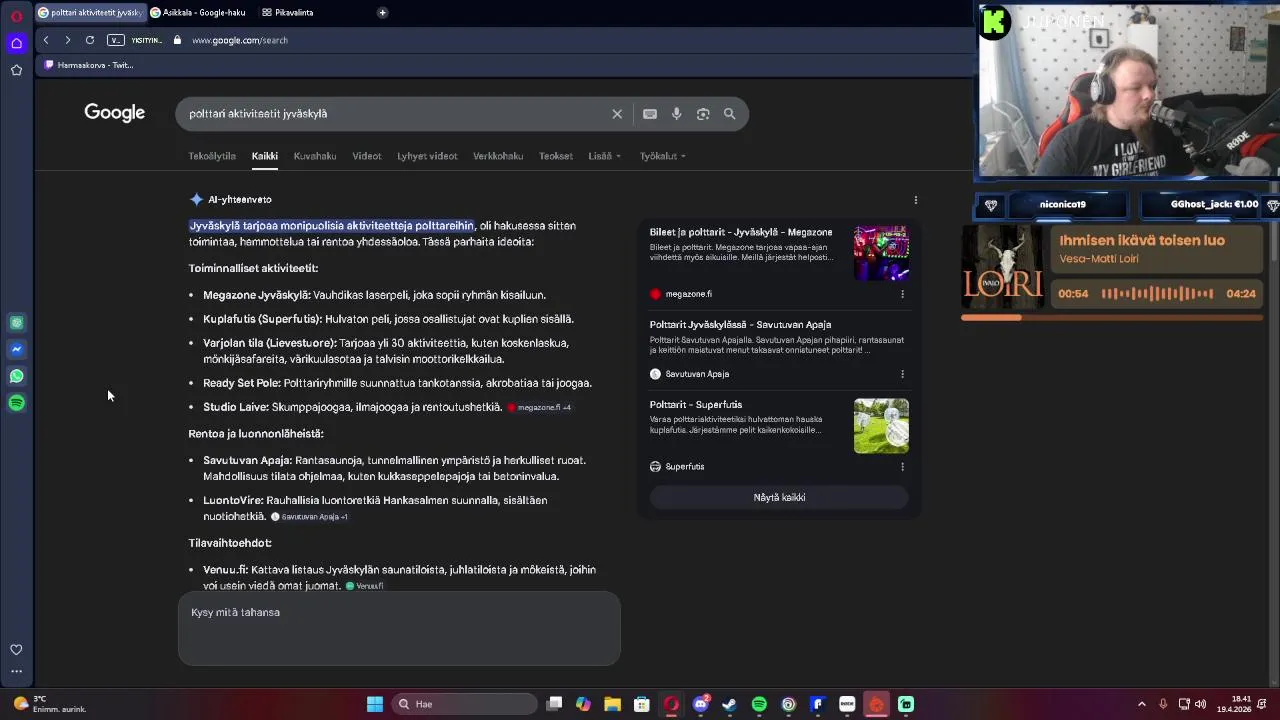Open File Explorer from taskbar
Image resolution: width=1280 pixels, height=720 pixels.
click(x=612, y=704)
